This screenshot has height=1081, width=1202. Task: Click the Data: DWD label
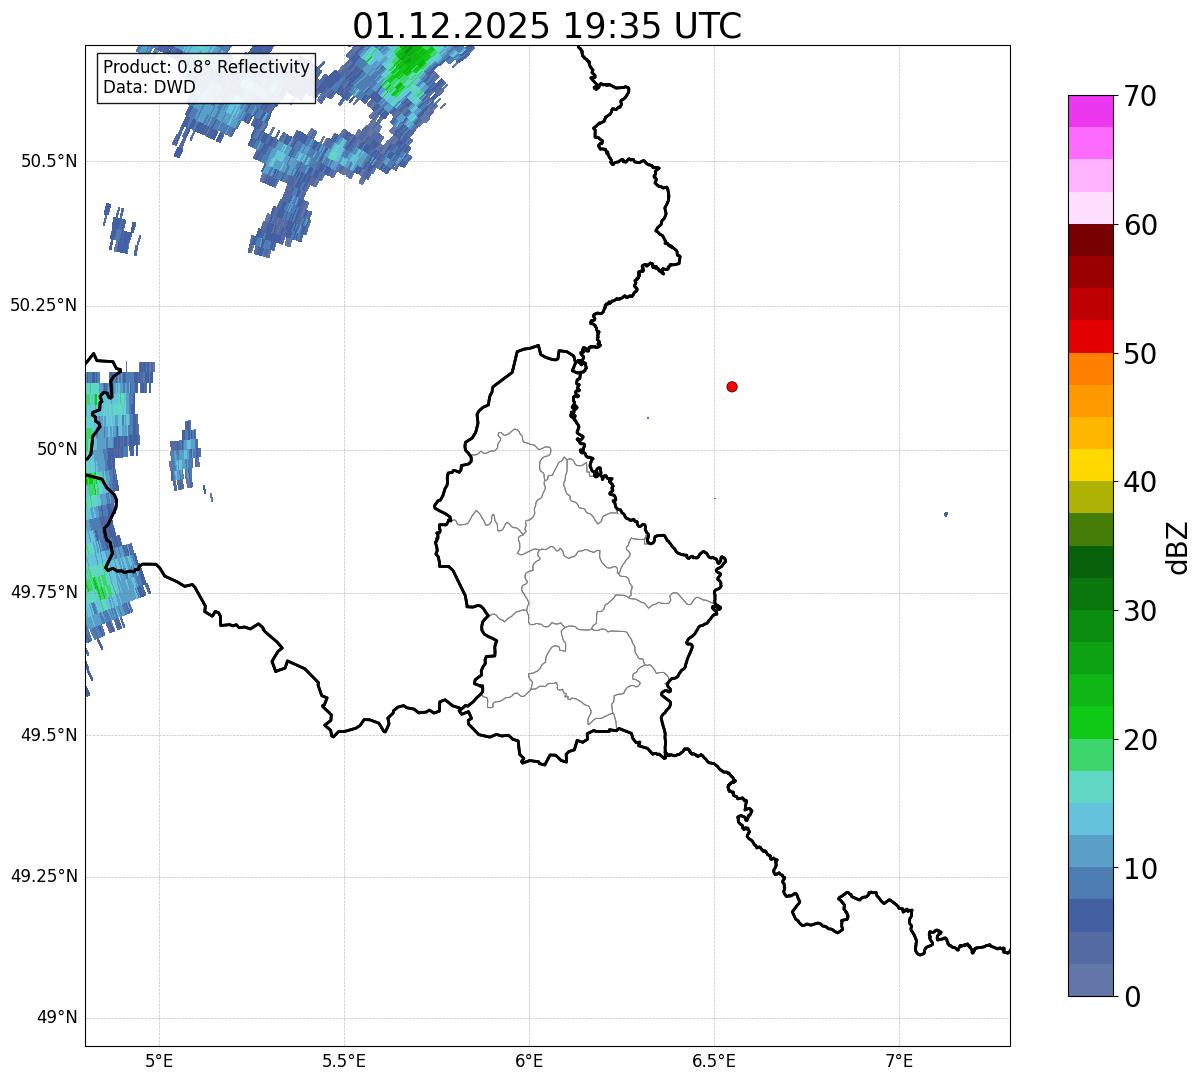pos(149,87)
